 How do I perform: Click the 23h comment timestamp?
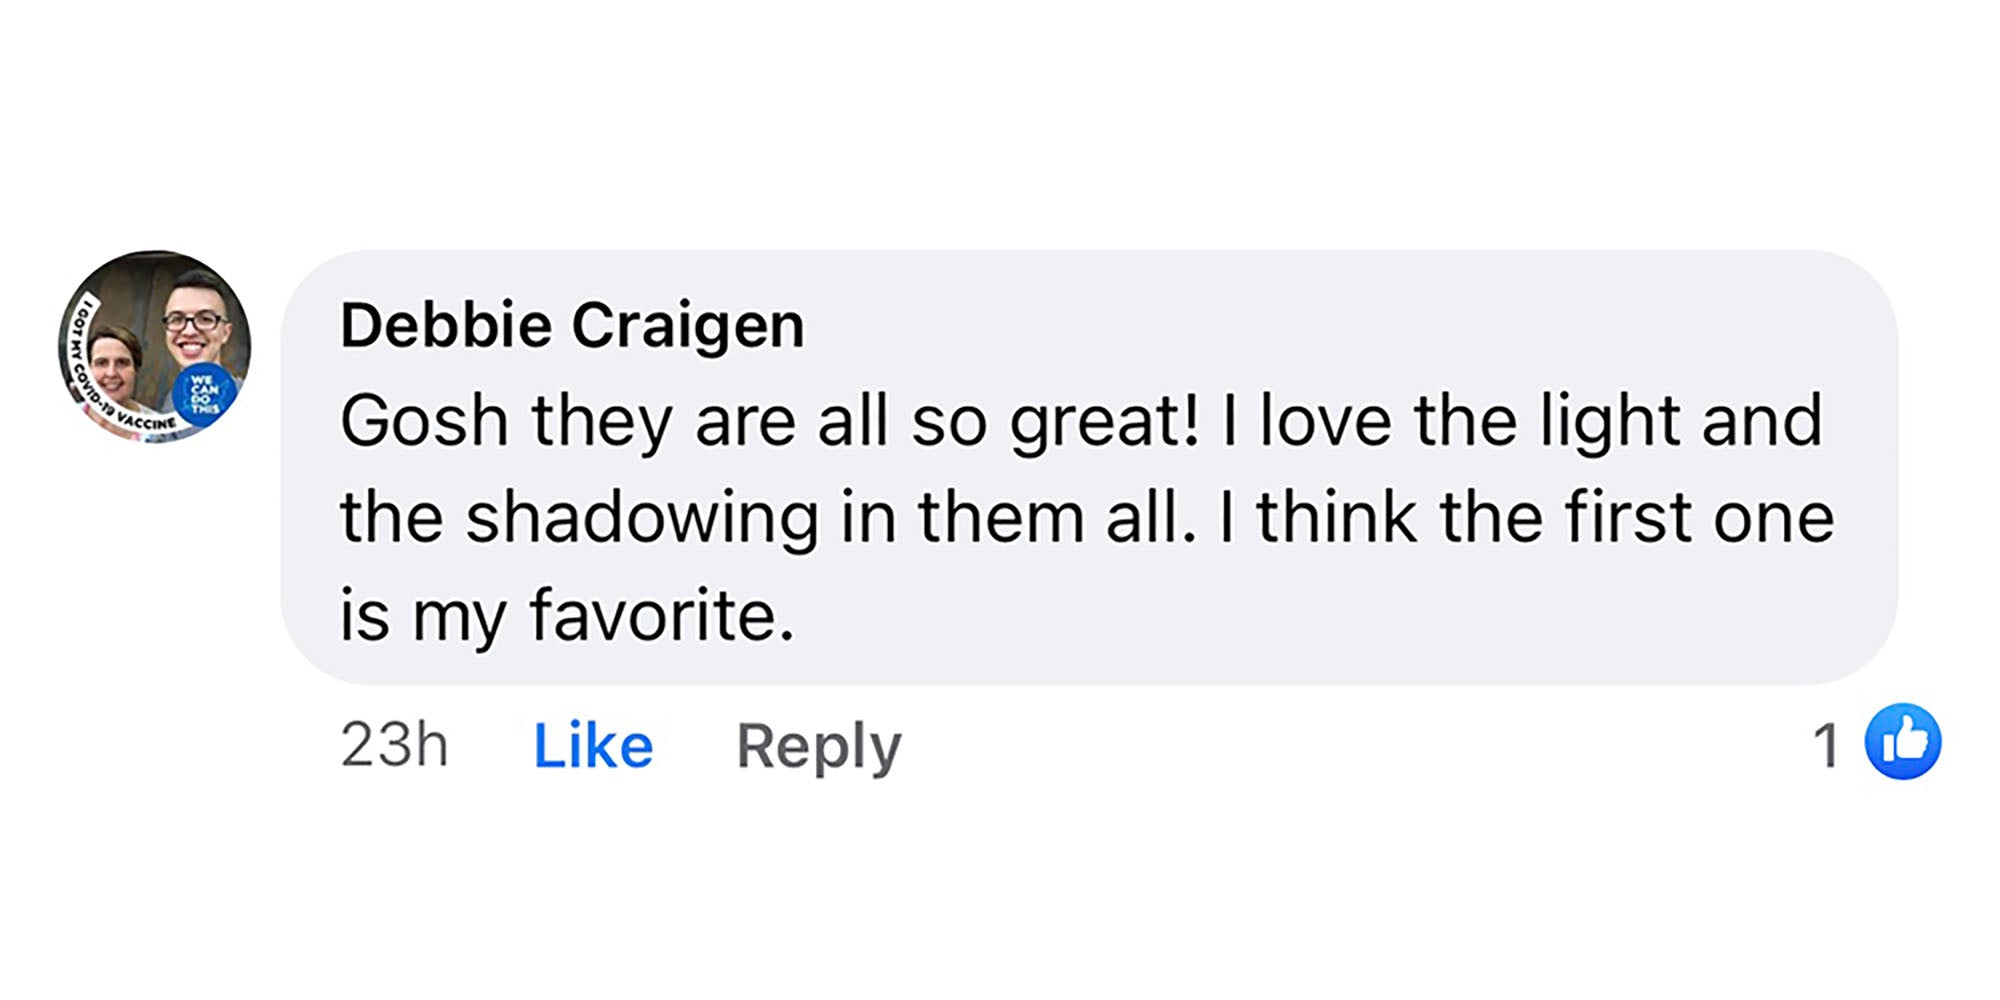(x=394, y=746)
